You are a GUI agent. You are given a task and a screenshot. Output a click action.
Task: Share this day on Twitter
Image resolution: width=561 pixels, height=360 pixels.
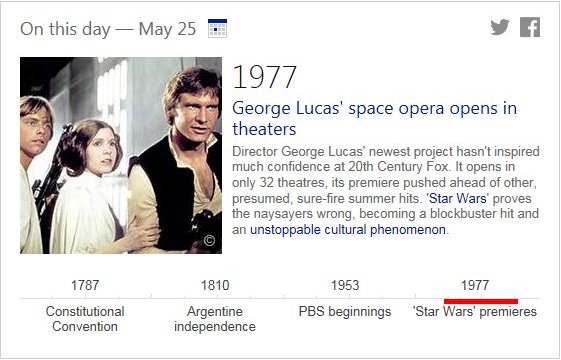tap(500, 27)
